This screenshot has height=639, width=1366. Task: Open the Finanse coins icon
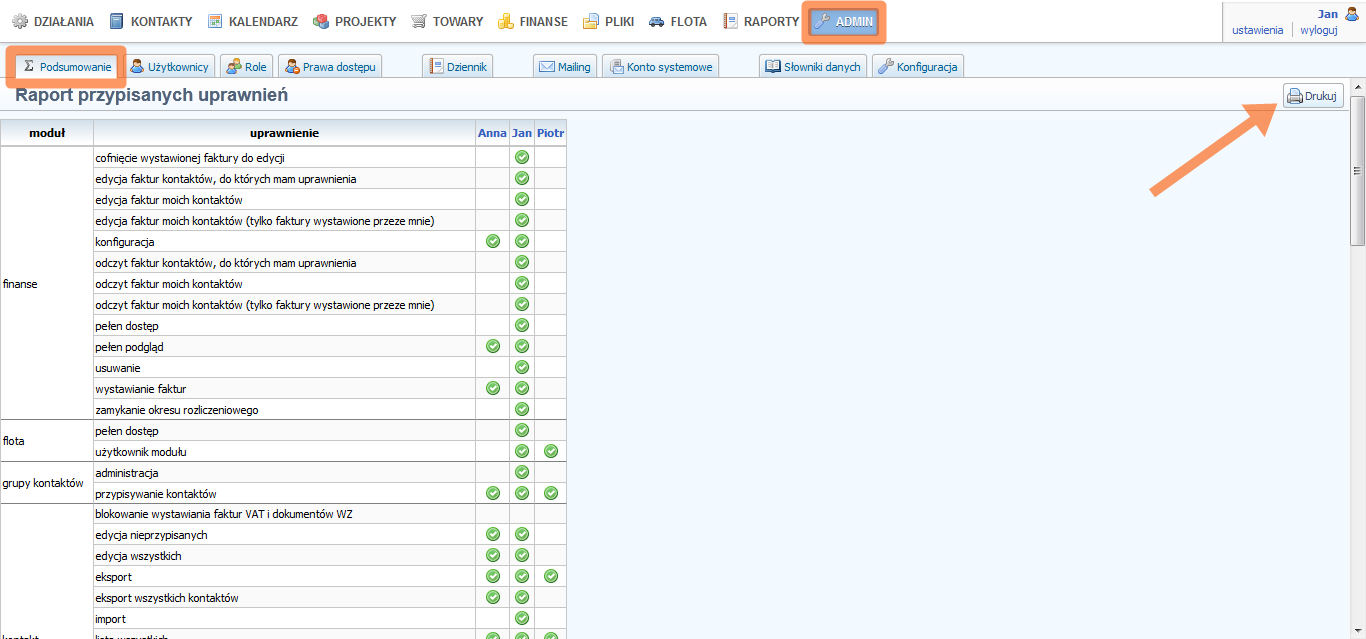[x=506, y=21]
